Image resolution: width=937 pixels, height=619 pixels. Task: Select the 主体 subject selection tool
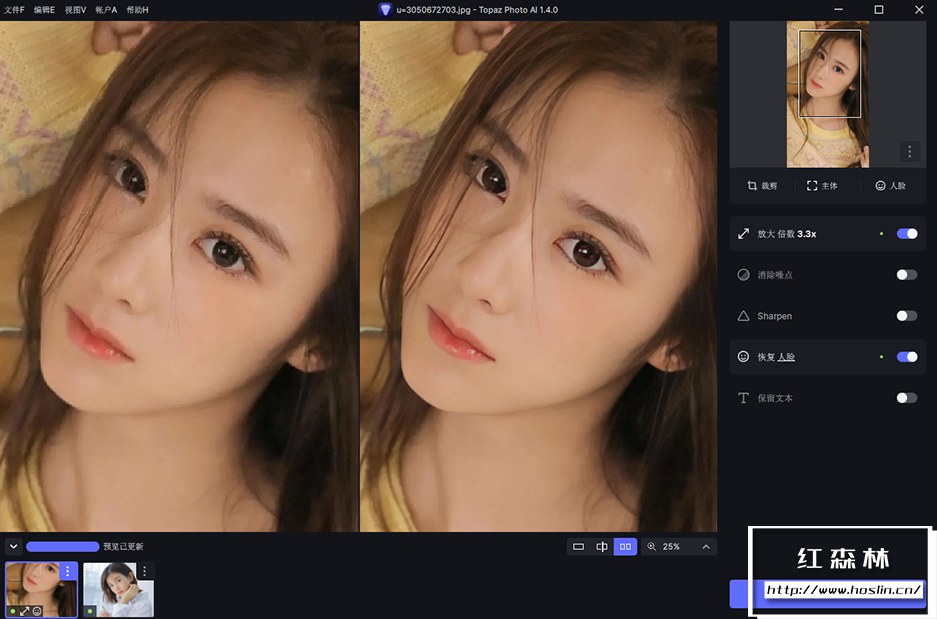tap(822, 186)
